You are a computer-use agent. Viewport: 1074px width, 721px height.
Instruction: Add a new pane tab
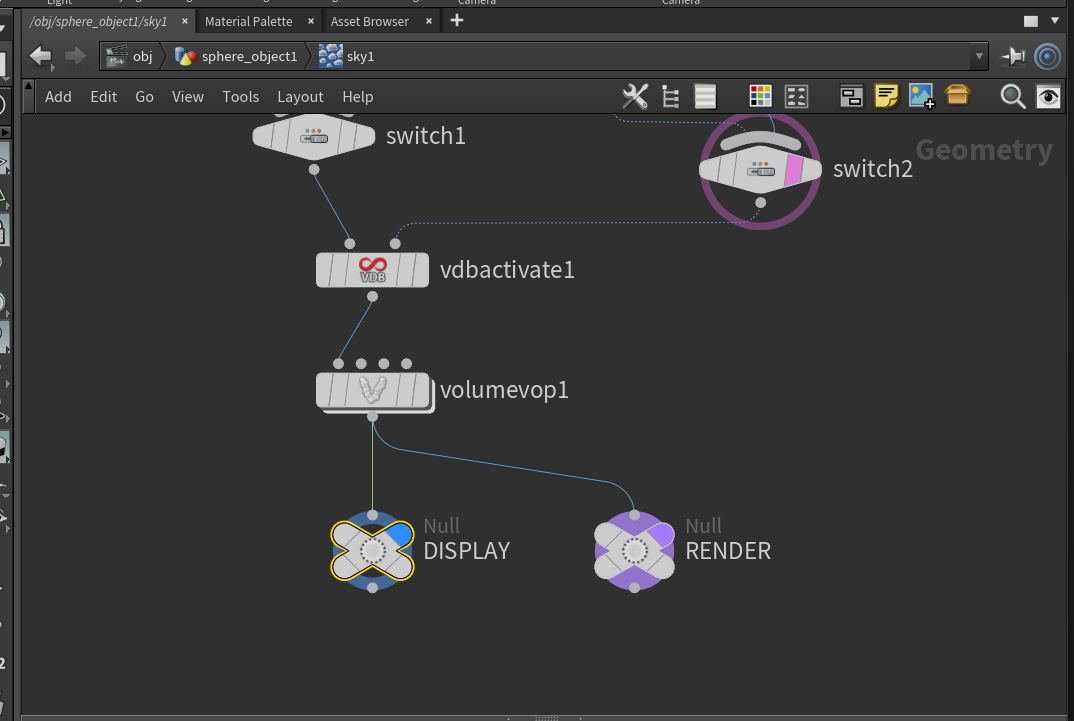pos(457,21)
